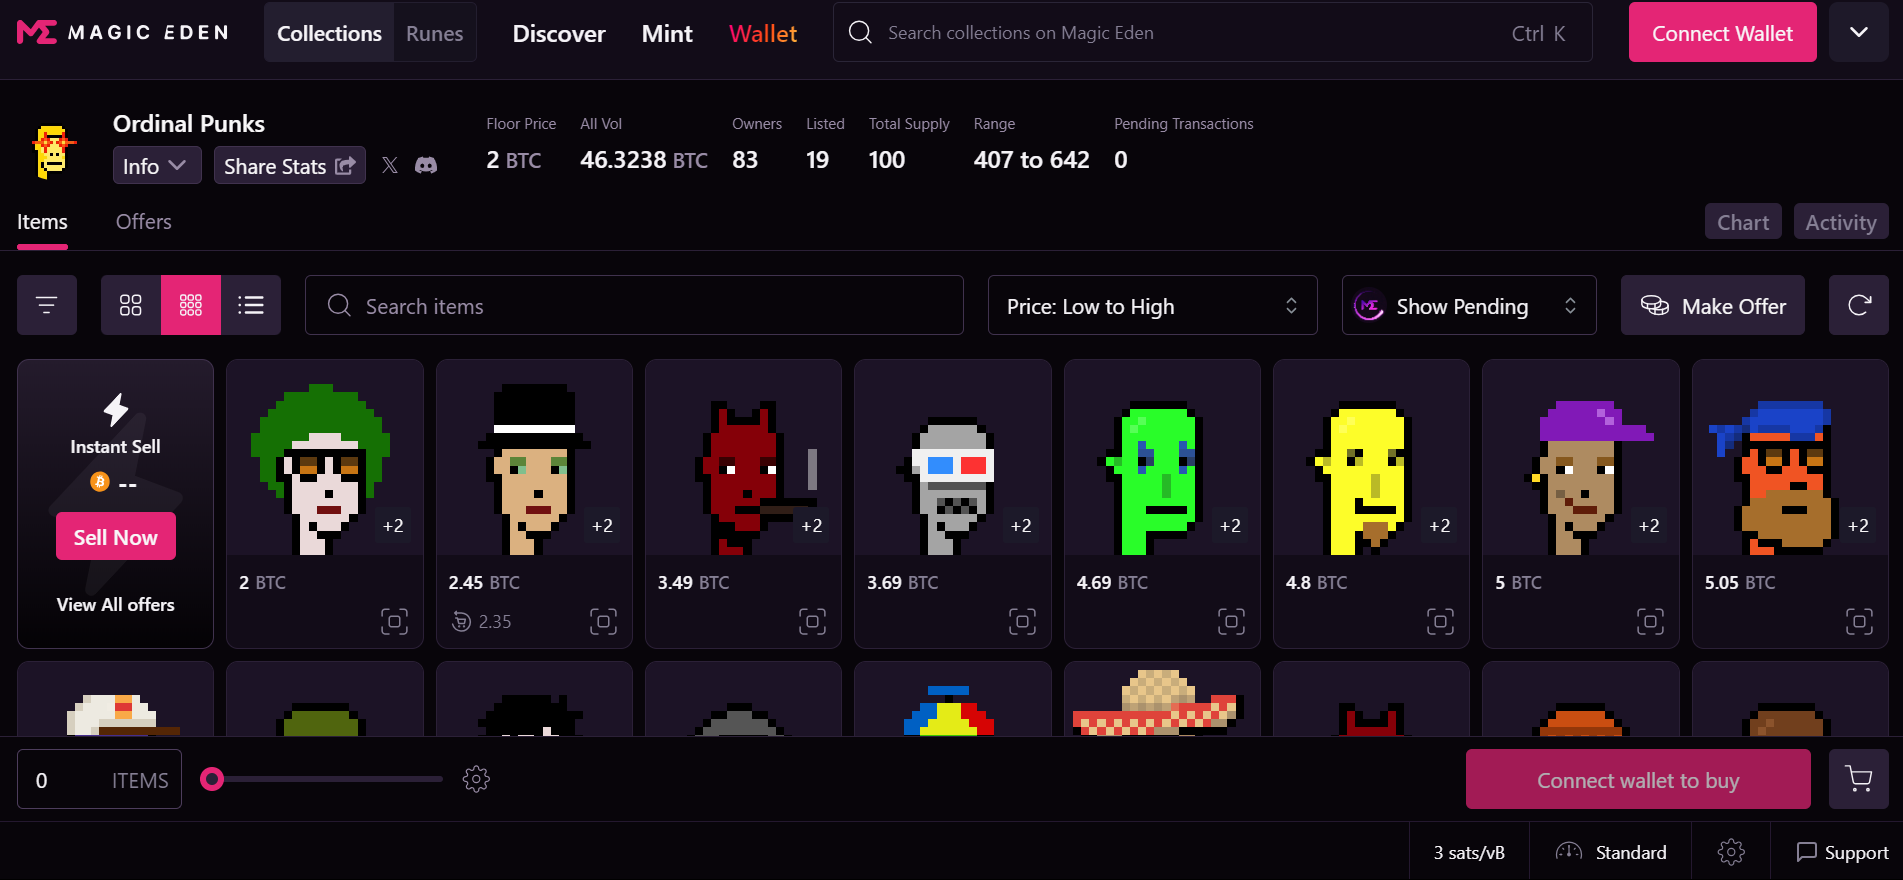Click Connect wallet to buy button
Viewport: 1903px width, 880px height.
[x=1638, y=779]
